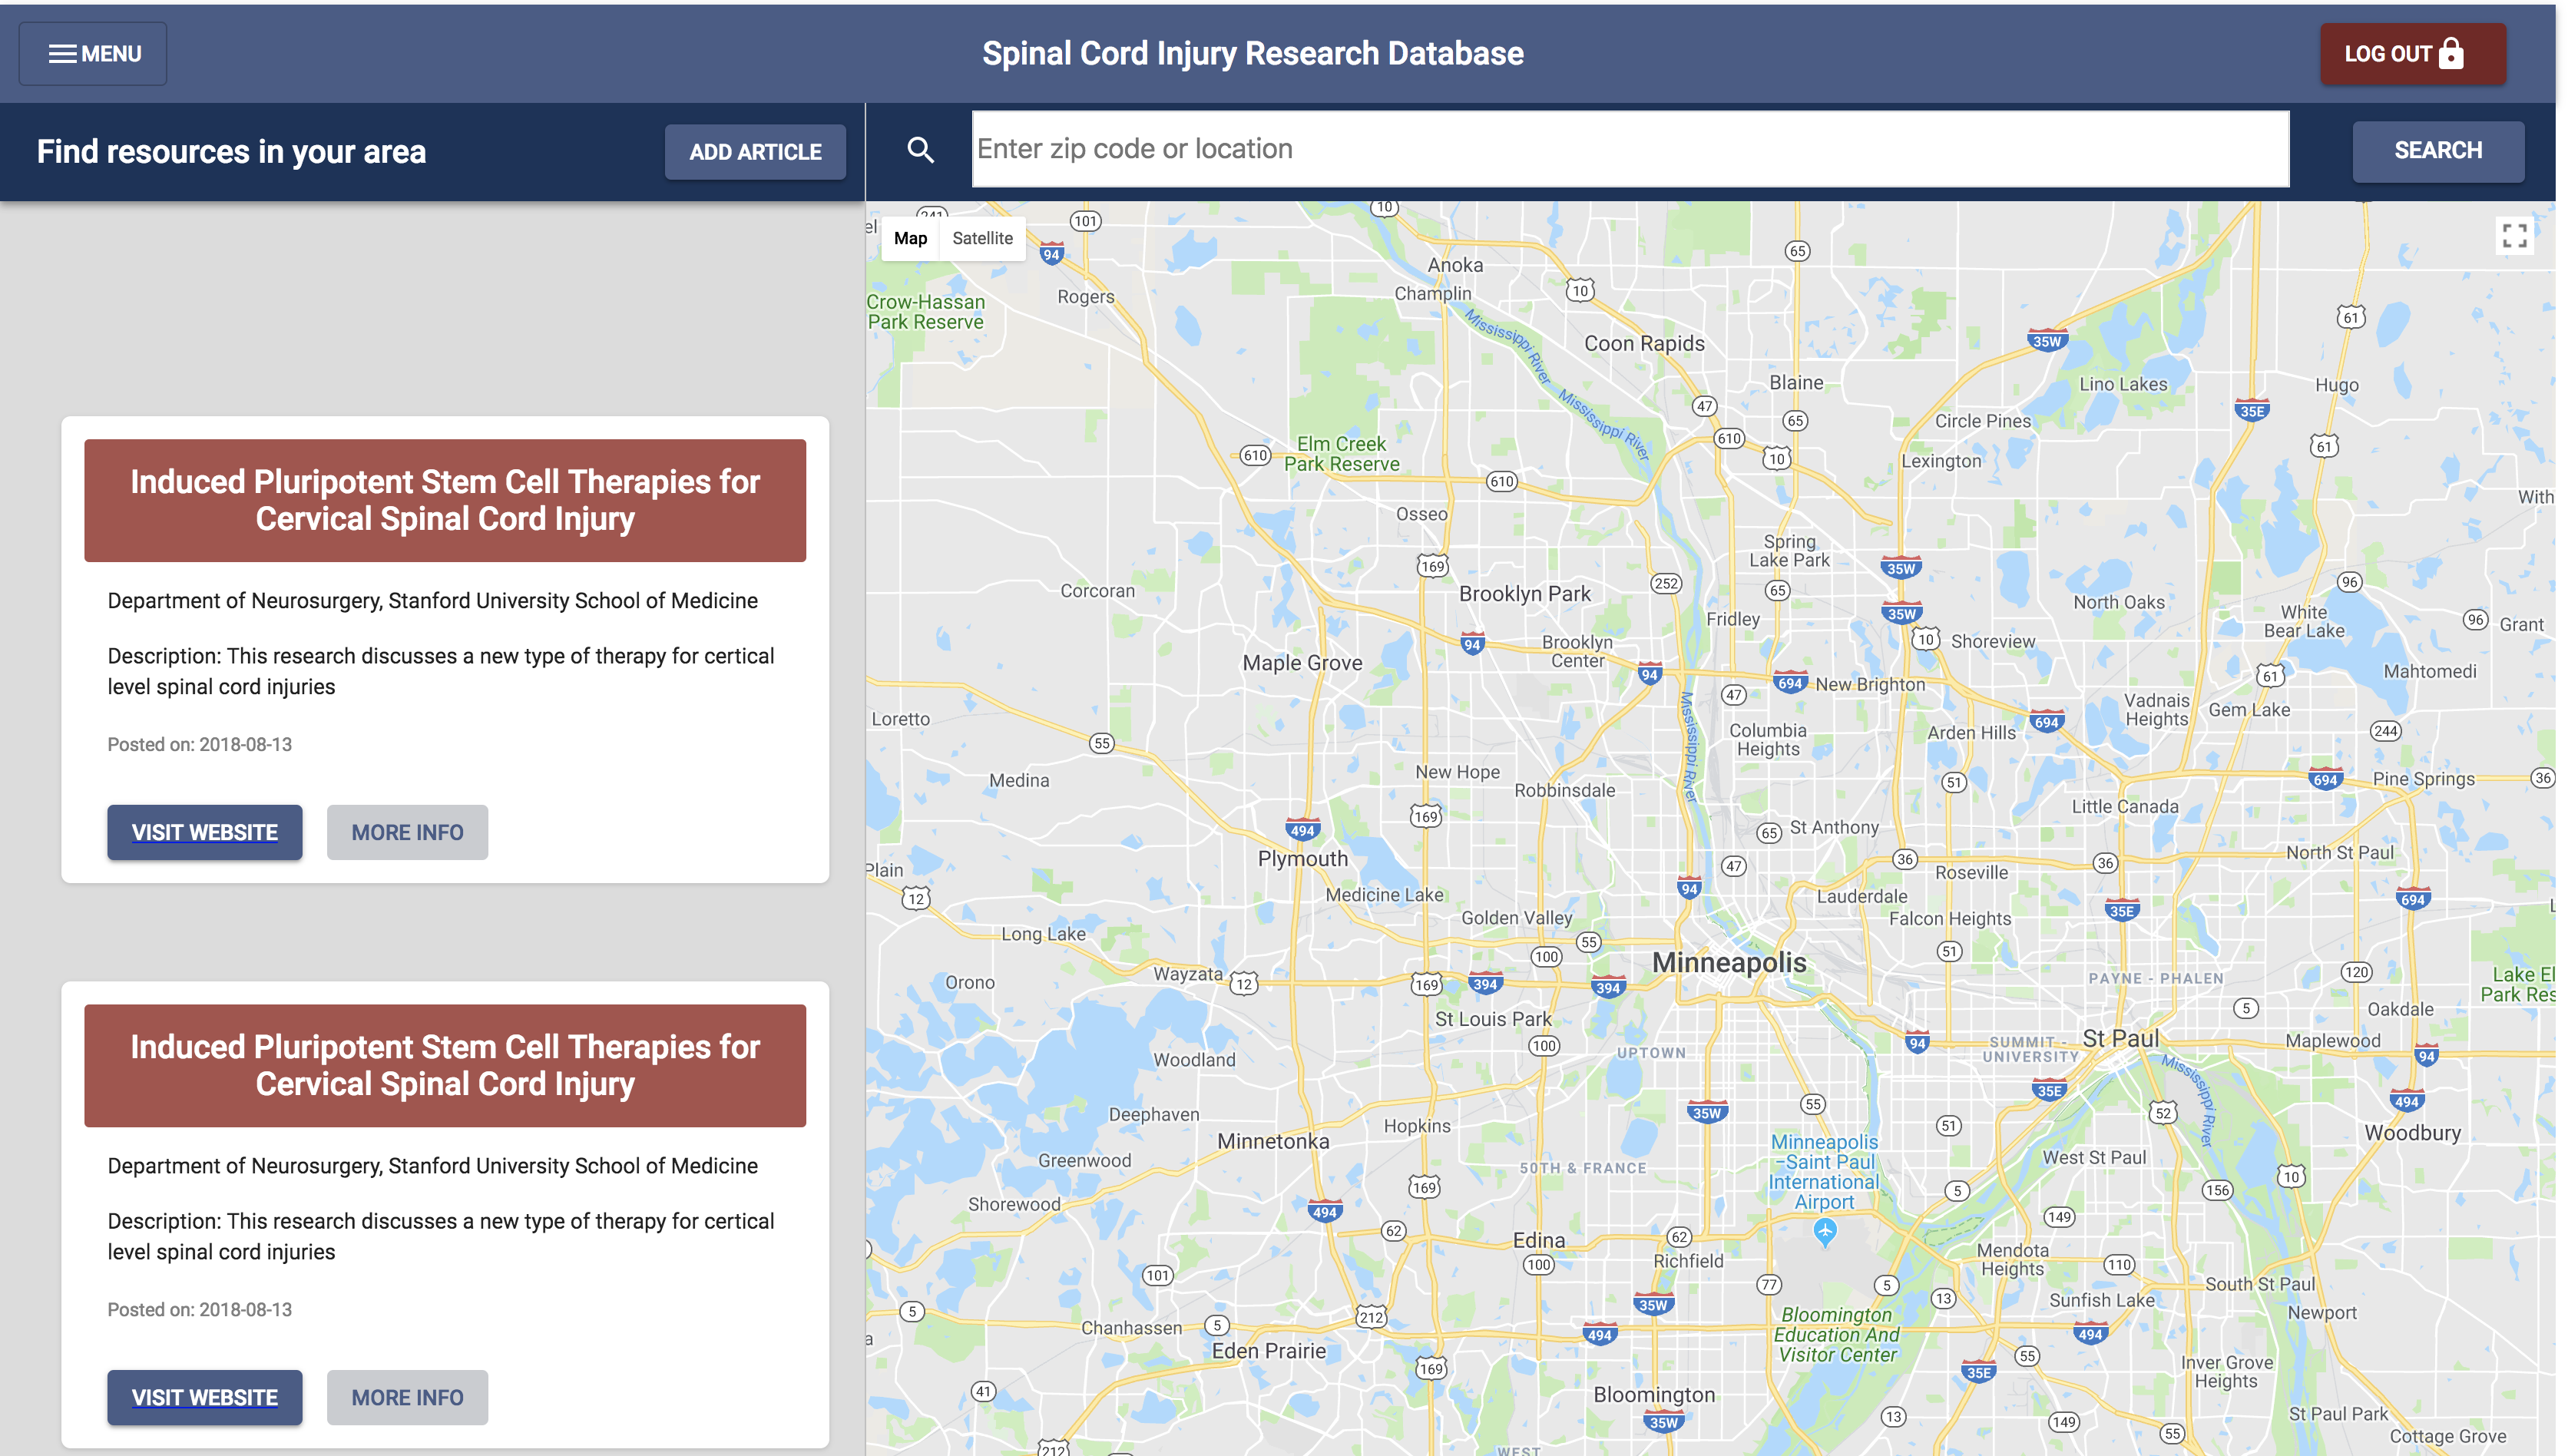Click VISIT WEBSITE on first article card

[205, 832]
